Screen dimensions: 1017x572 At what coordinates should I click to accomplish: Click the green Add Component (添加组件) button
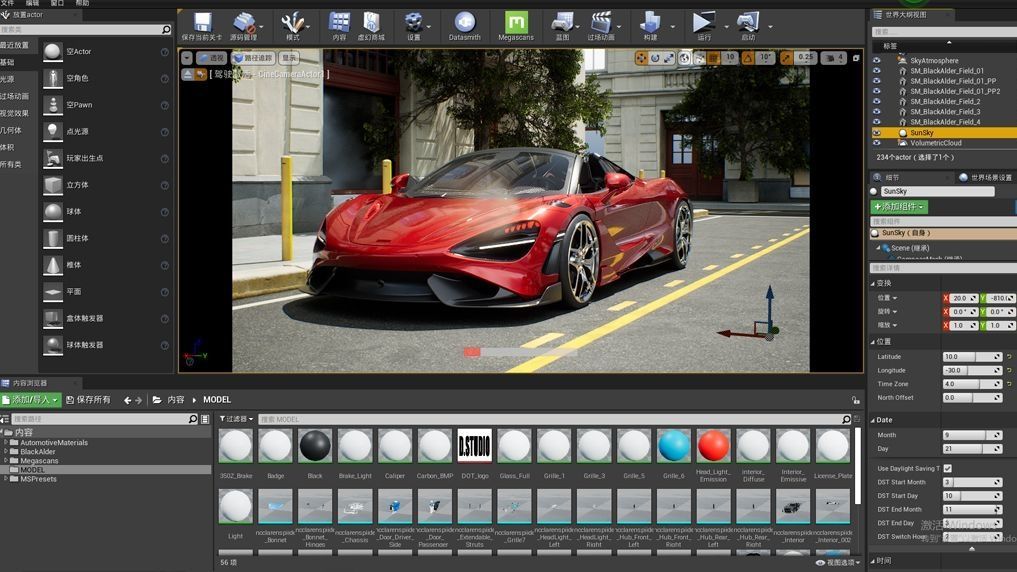pyautogui.click(x=899, y=207)
